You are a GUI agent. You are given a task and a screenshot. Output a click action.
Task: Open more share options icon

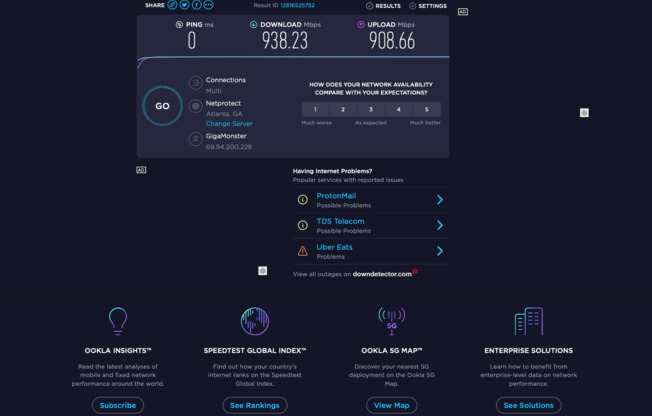pyautogui.click(x=208, y=5)
